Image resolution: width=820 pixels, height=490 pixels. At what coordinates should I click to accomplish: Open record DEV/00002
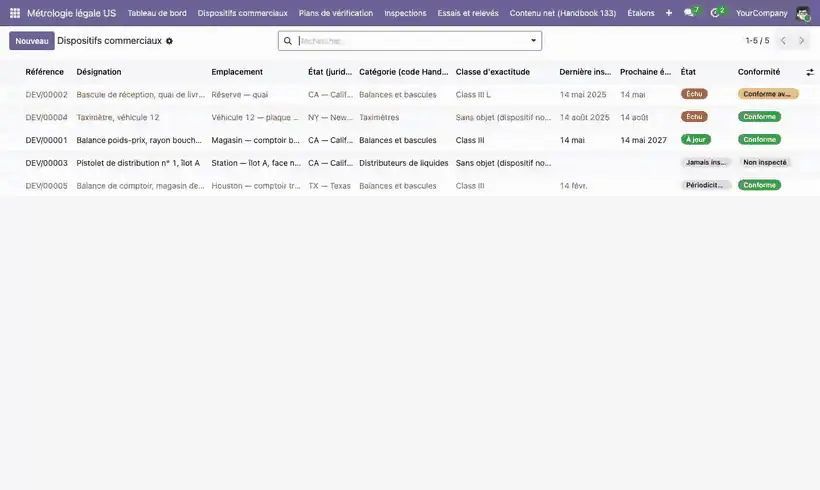tap(47, 95)
